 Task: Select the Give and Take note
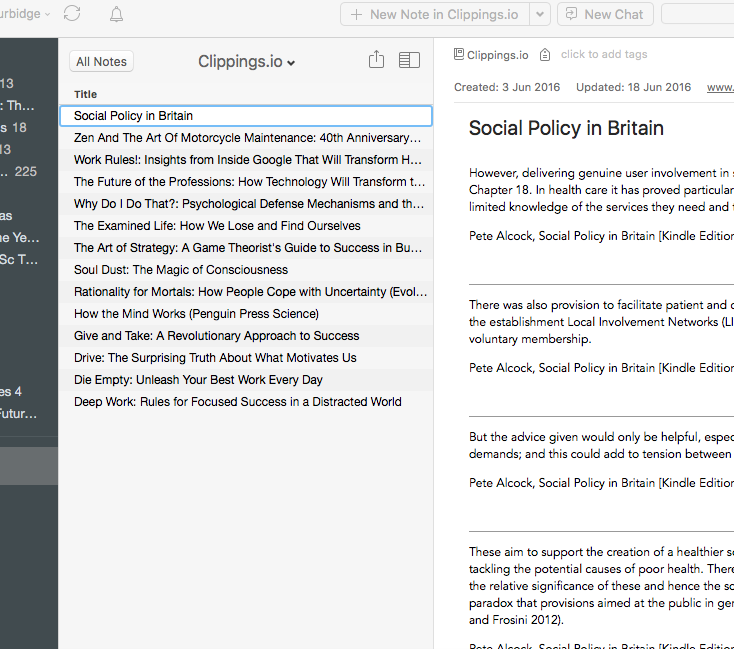[216, 336]
